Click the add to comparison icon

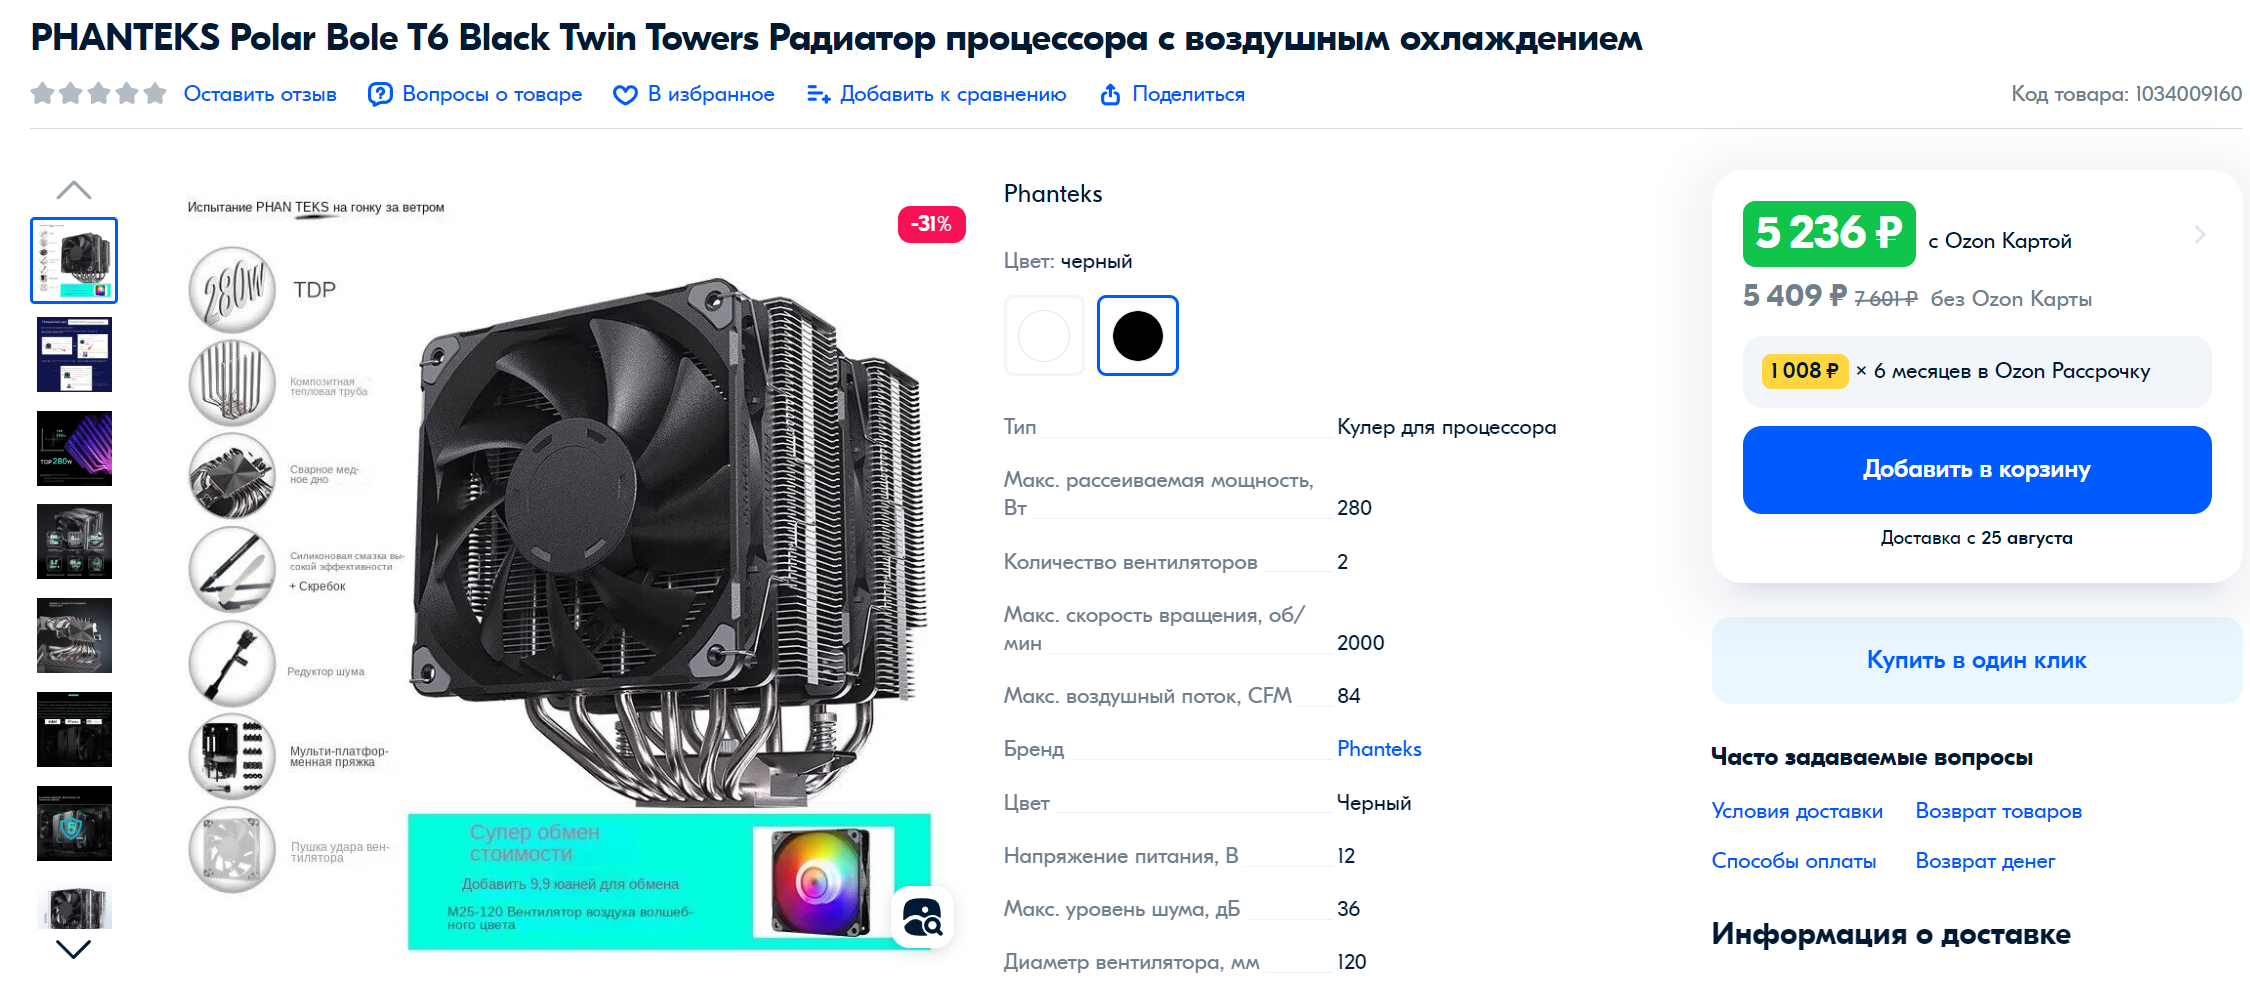pyautogui.click(x=818, y=95)
